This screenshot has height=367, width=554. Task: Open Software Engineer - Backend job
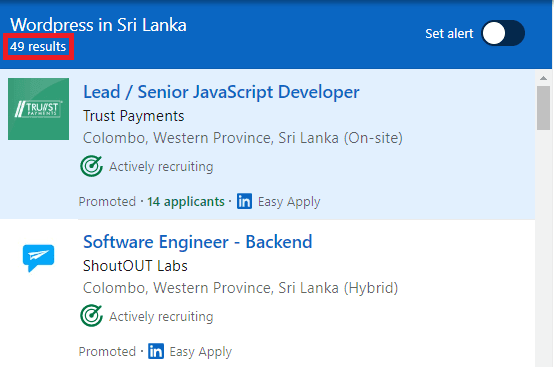point(198,242)
